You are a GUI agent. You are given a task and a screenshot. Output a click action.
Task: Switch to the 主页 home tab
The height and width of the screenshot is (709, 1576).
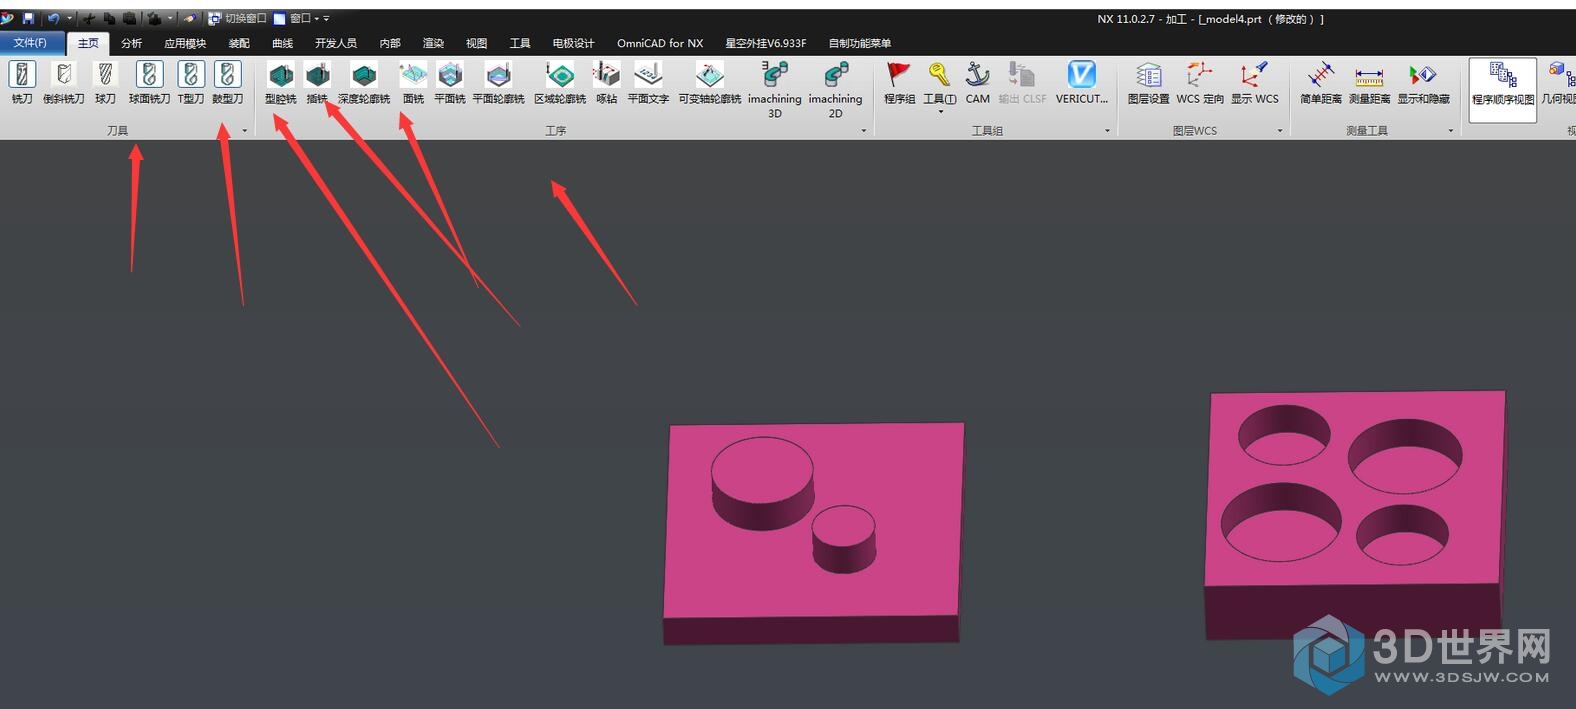(89, 43)
